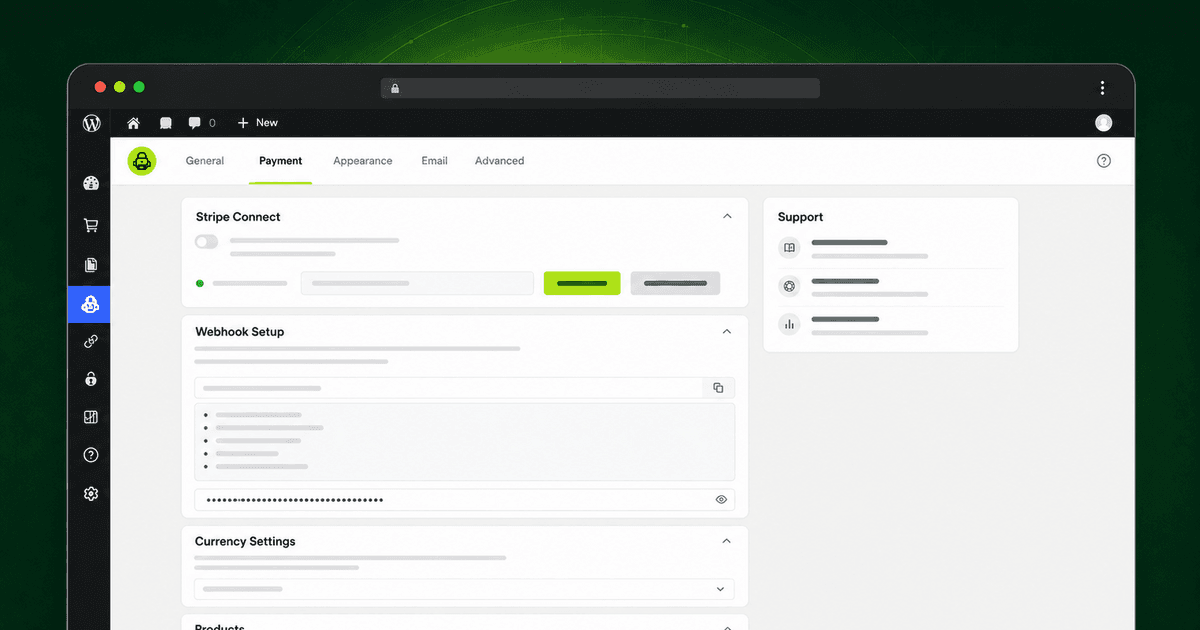Click the gray Stripe Connect button
The image size is (1200, 630).
(675, 283)
